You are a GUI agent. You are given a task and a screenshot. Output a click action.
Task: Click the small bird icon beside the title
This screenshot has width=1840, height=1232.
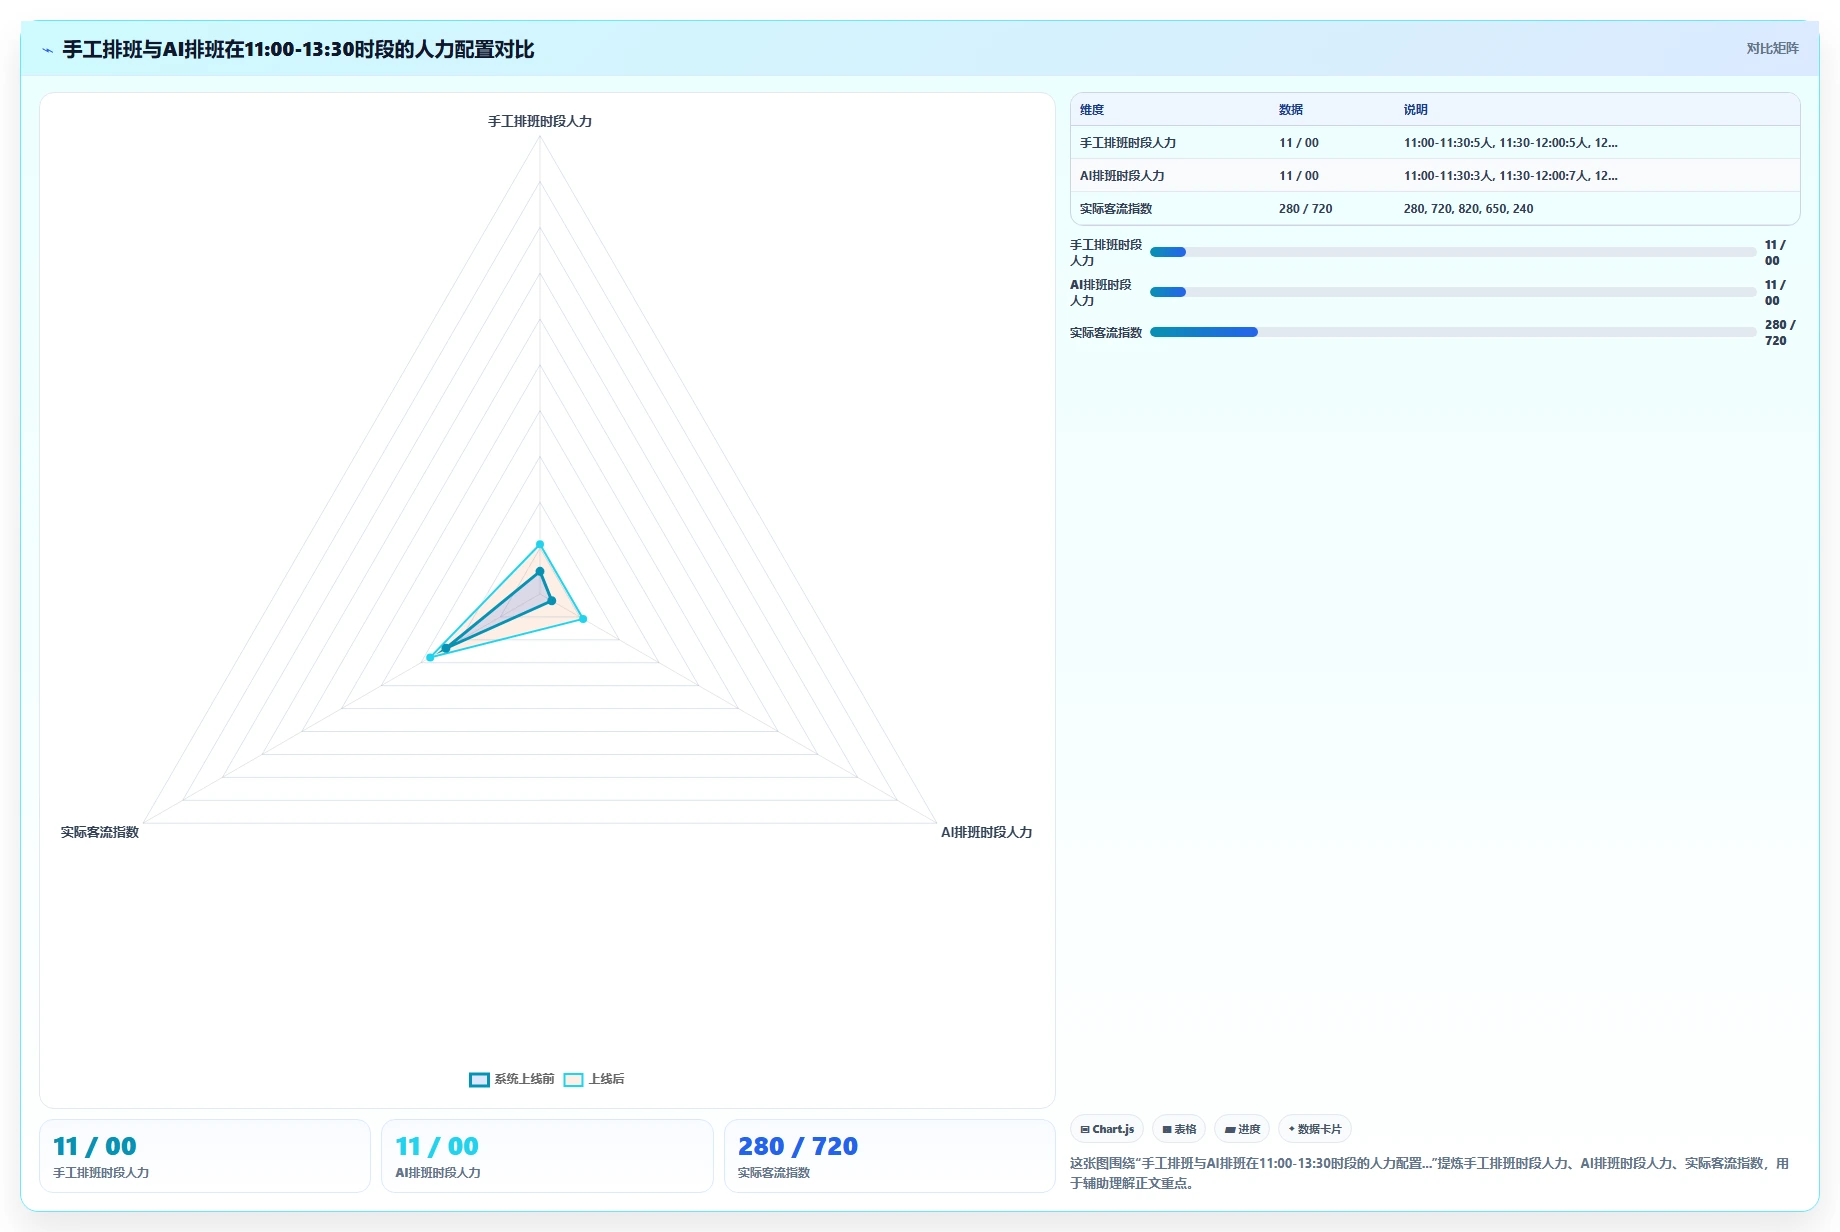[x=47, y=50]
